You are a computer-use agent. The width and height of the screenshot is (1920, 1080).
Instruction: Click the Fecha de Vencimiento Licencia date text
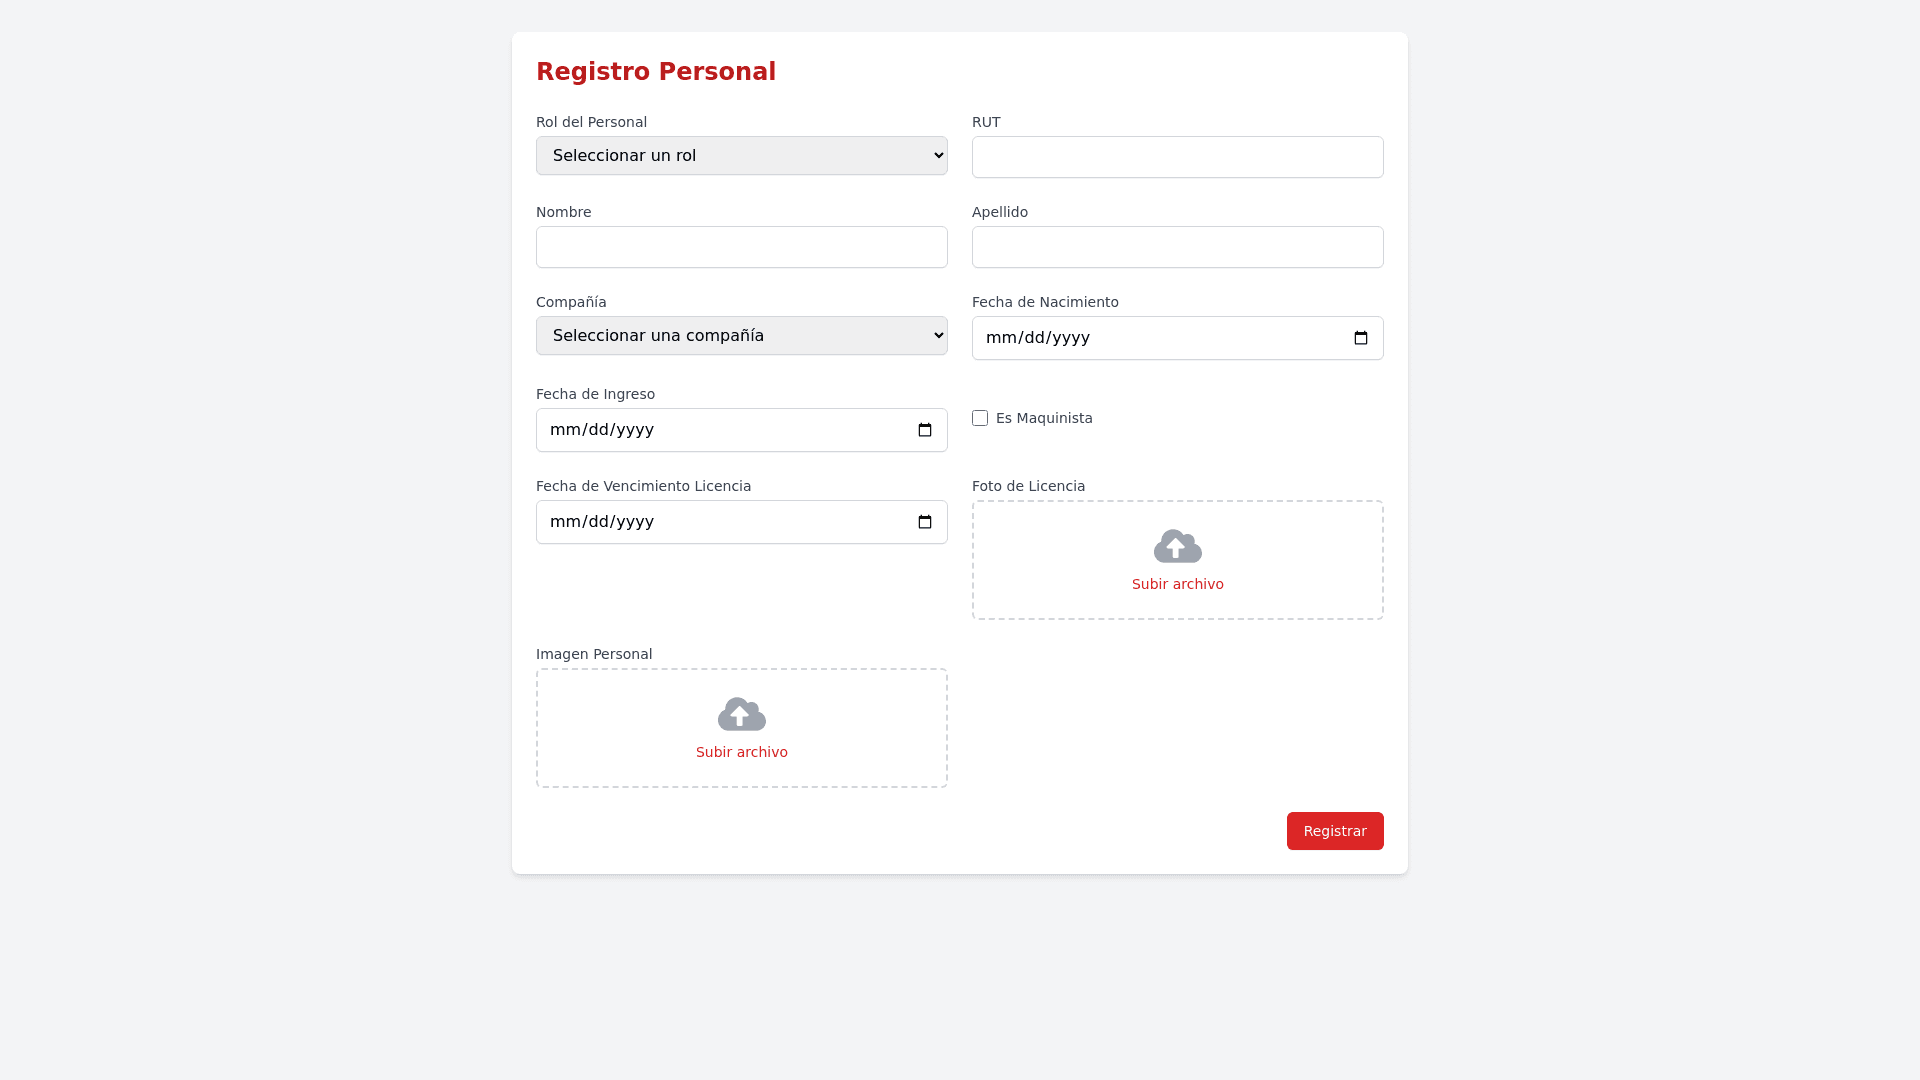pyautogui.click(x=601, y=522)
